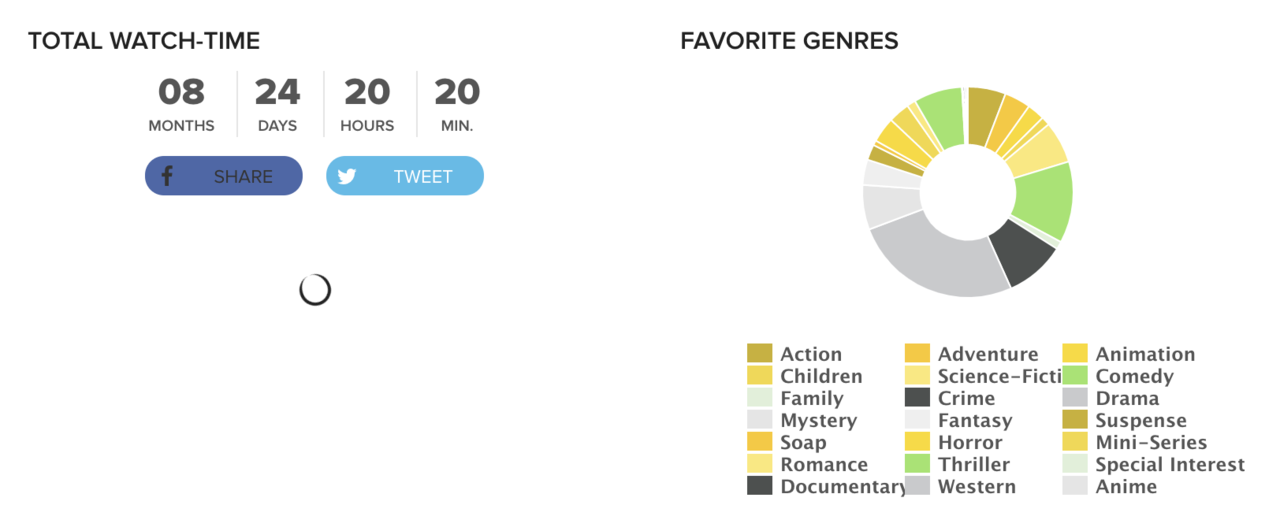Click the Adventure legend label
This screenshot has height=531, width=1280.
pyautogui.click(x=987, y=354)
